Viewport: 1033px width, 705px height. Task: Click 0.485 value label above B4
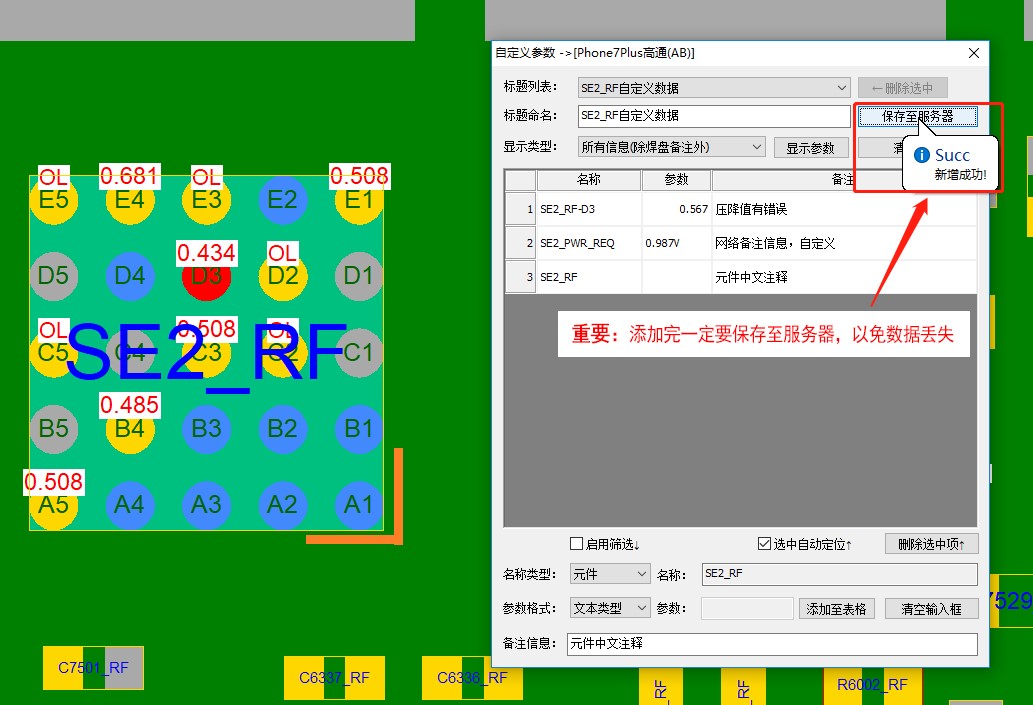[129, 405]
